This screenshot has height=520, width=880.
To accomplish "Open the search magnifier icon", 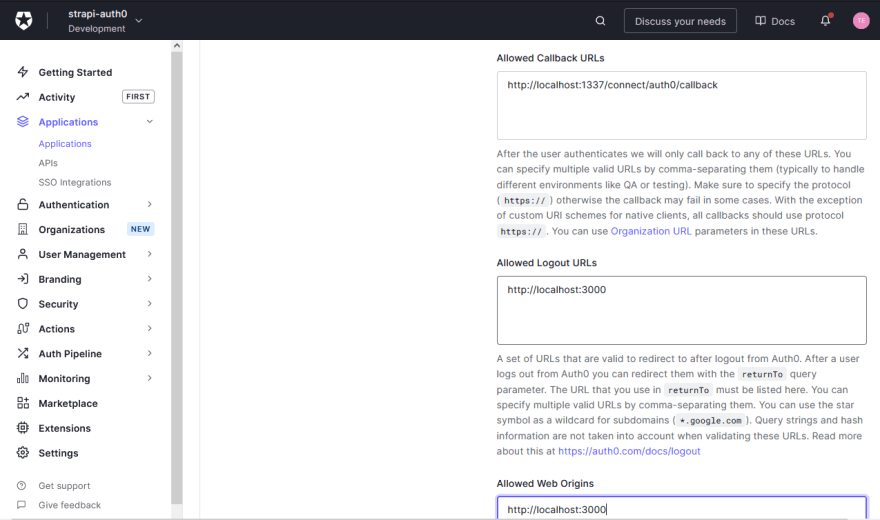I will click(x=600, y=21).
